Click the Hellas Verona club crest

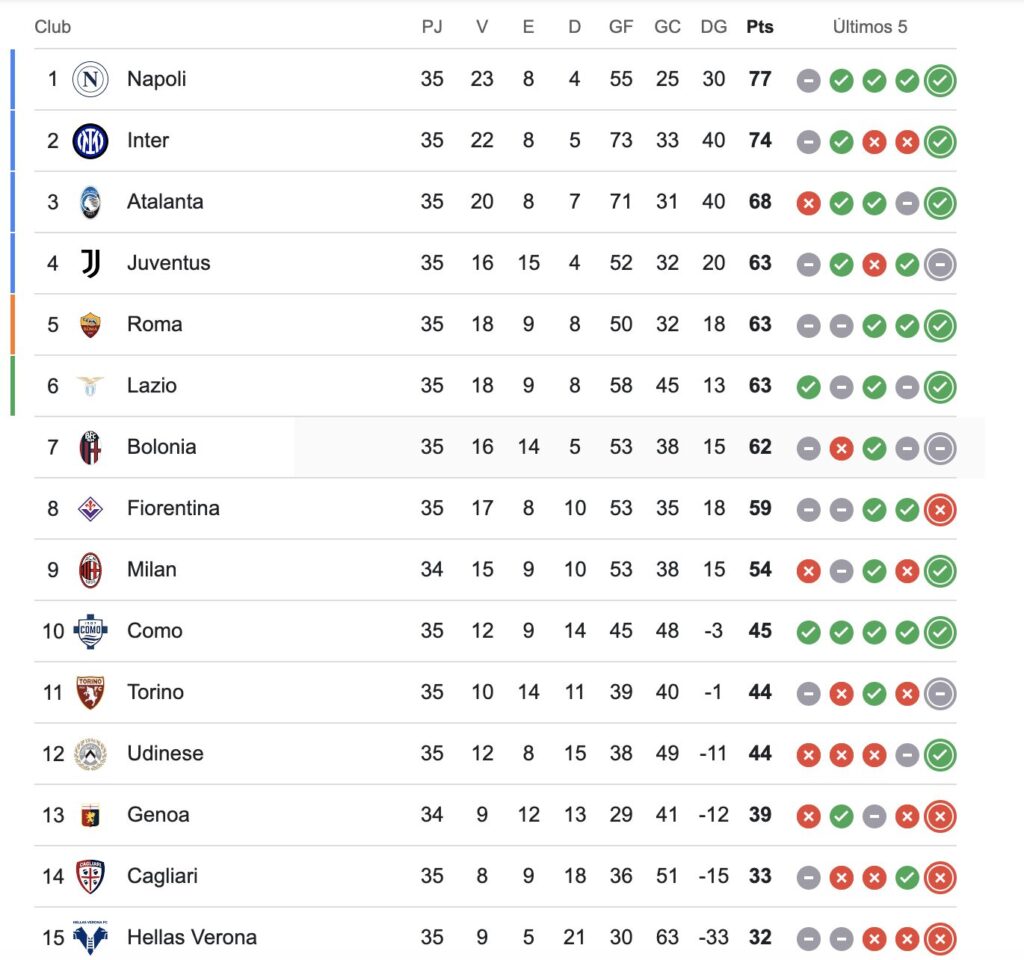point(90,938)
